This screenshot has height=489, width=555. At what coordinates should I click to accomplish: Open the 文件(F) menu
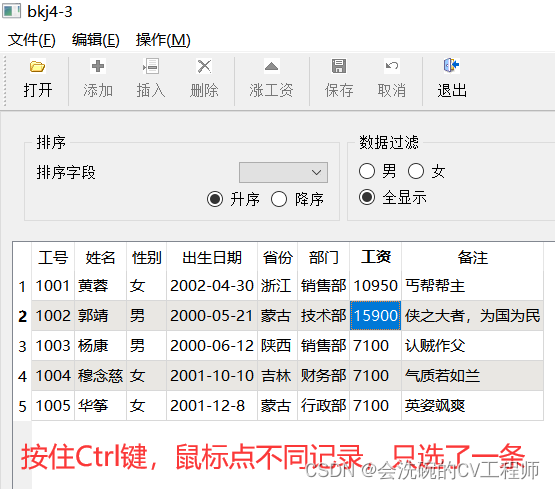tap(32, 40)
